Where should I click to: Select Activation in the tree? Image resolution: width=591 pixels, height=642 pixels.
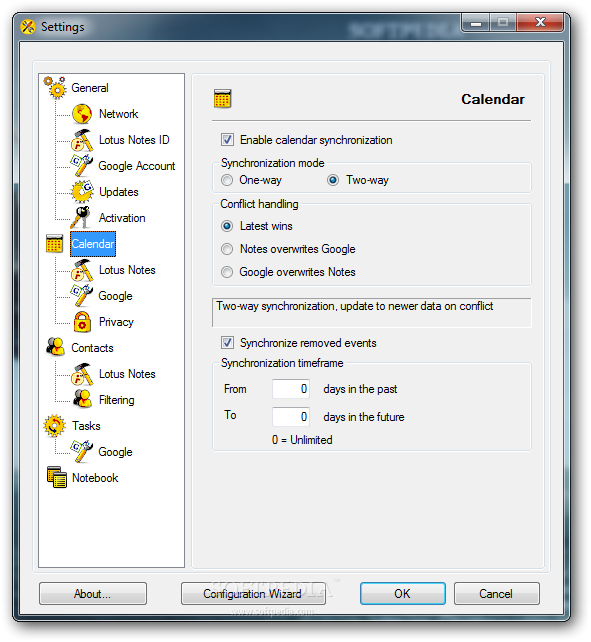coord(122,218)
